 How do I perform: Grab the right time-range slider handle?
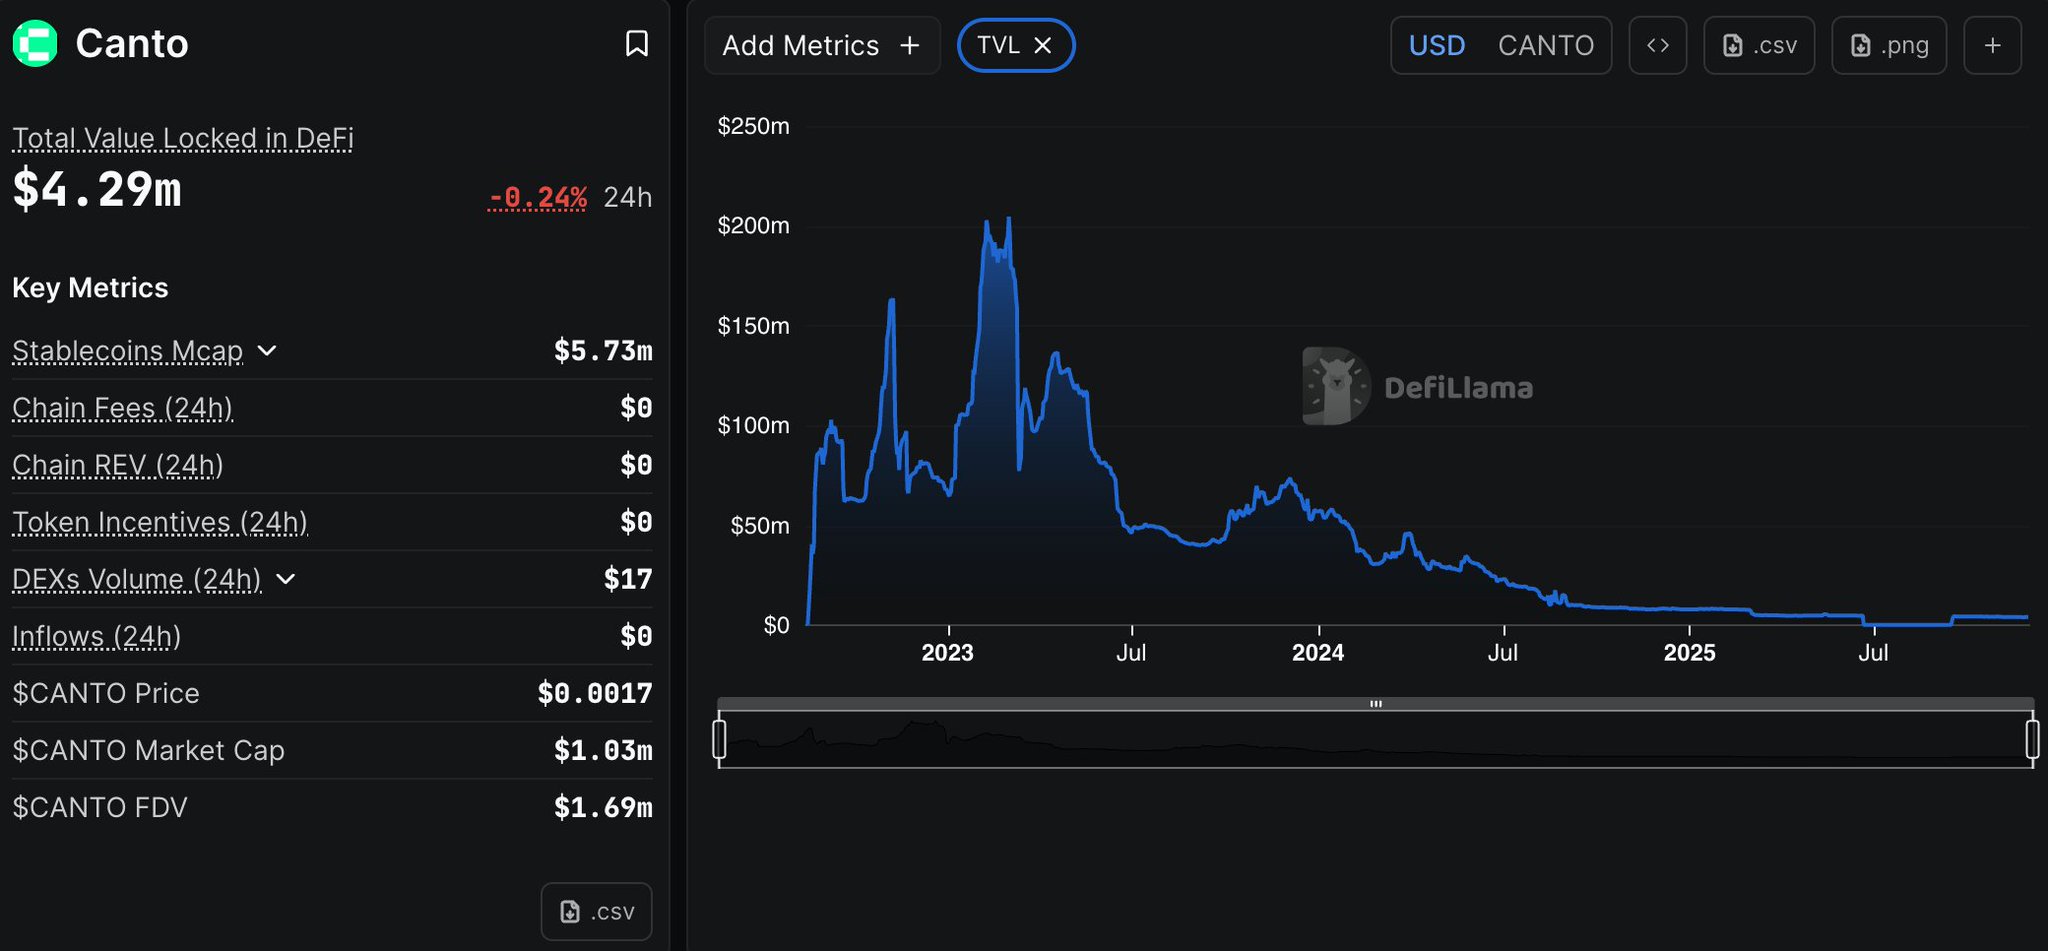(x=2032, y=739)
